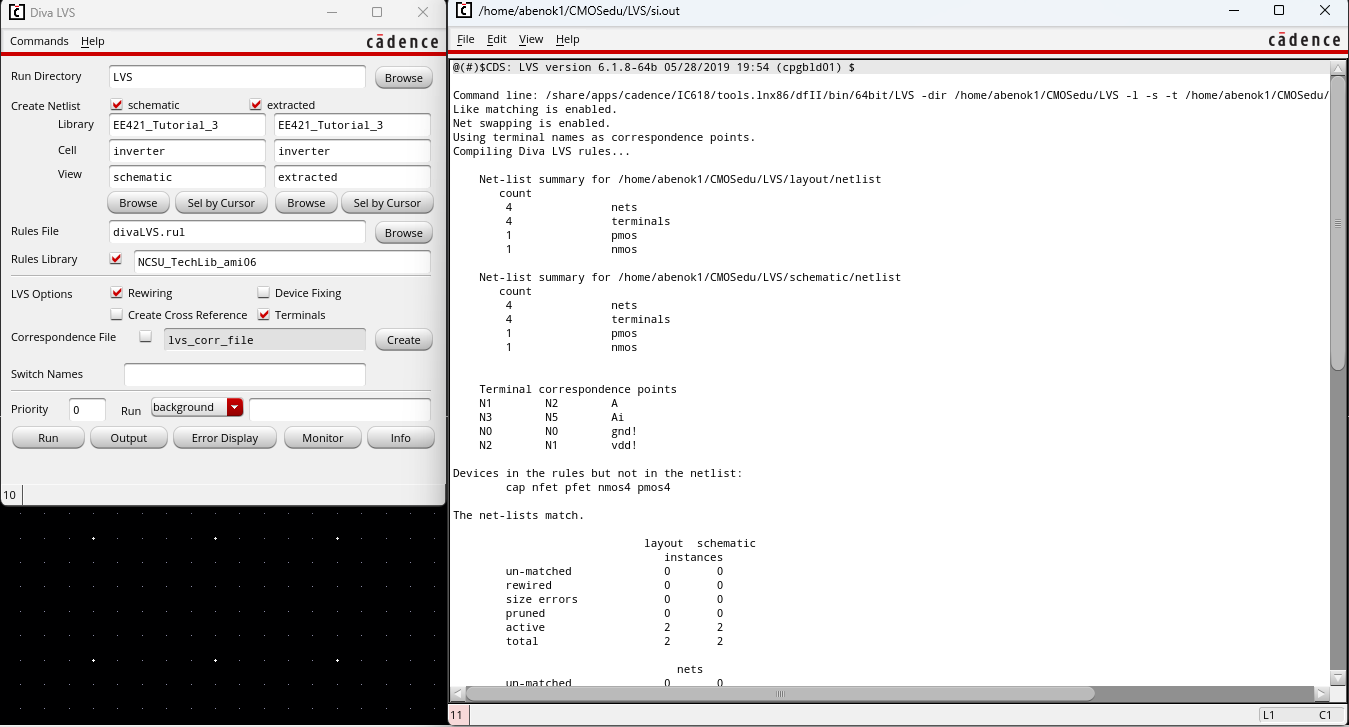Screen dimensions: 1349x727
Task: Click the lvs_corr_file field
Action: tap(265, 340)
